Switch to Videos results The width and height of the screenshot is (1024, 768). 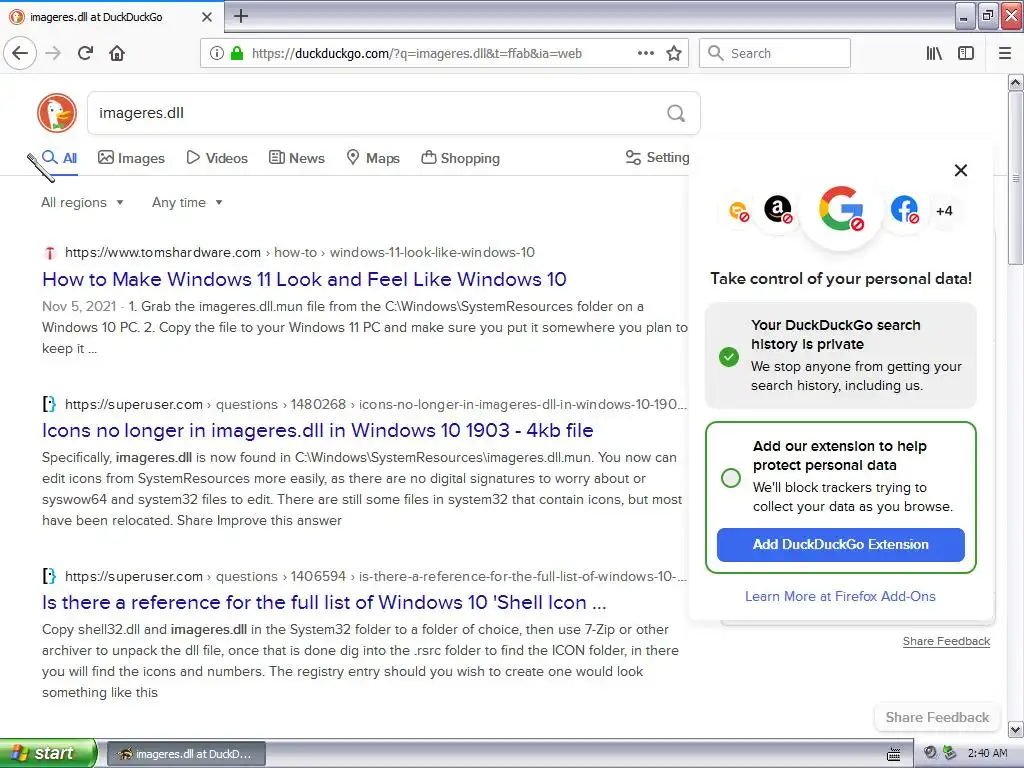(217, 157)
